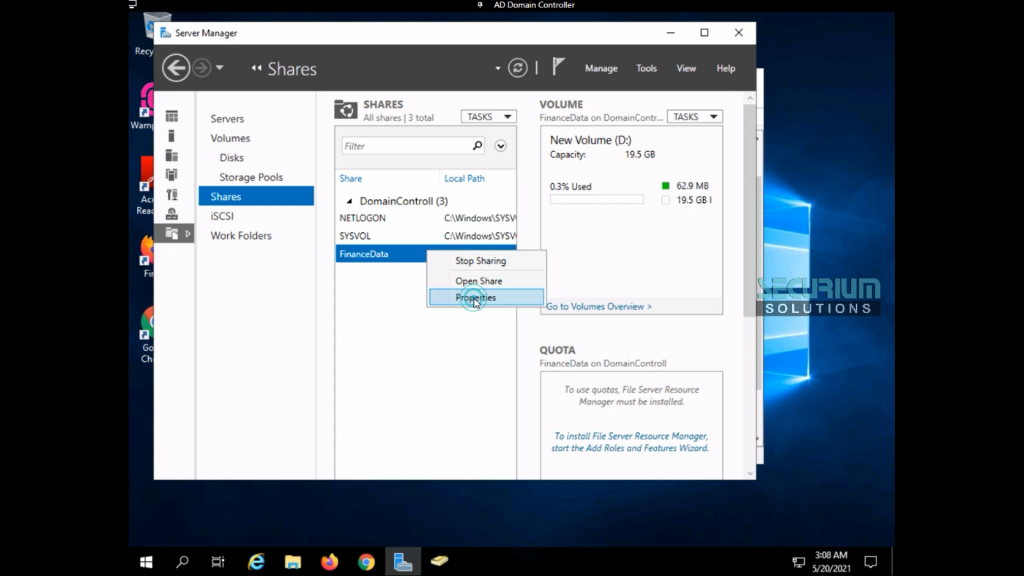Open SHARES tile TASKS dropdown
This screenshot has height=576, width=1024.
488,116
